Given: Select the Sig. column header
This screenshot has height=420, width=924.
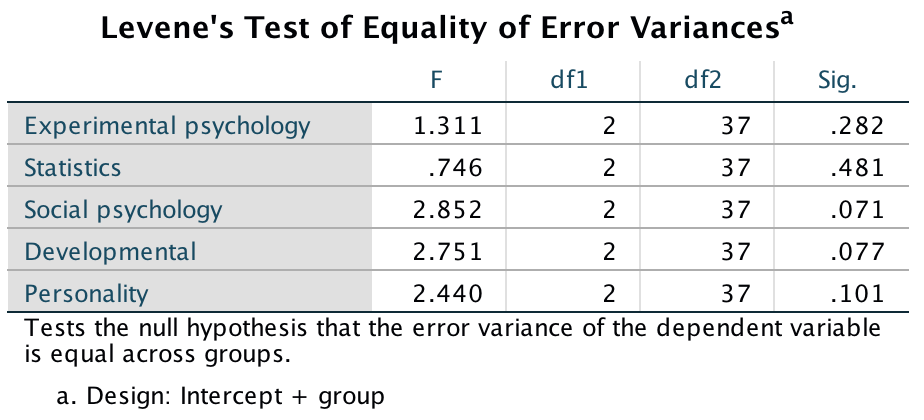Looking at the screenshot, I should pos(836,82).
